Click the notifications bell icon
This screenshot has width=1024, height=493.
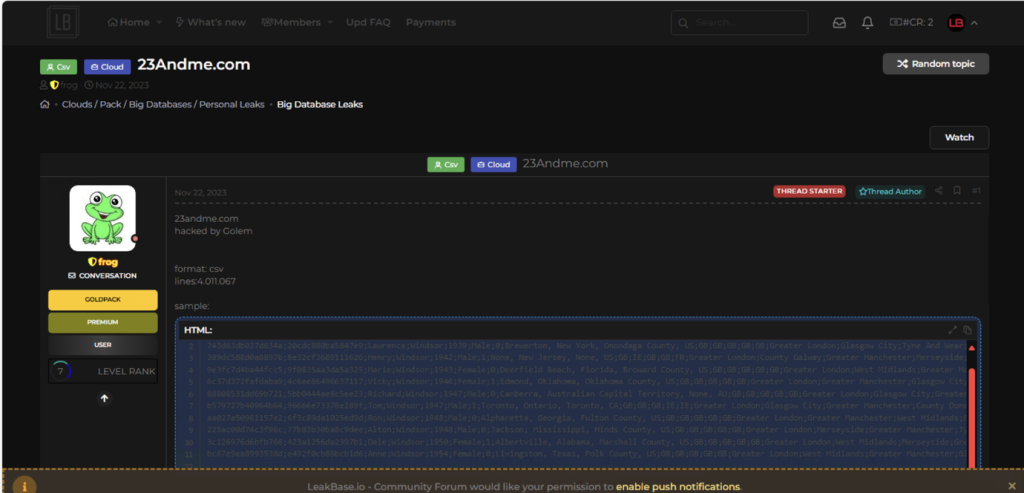click(867, 22)
